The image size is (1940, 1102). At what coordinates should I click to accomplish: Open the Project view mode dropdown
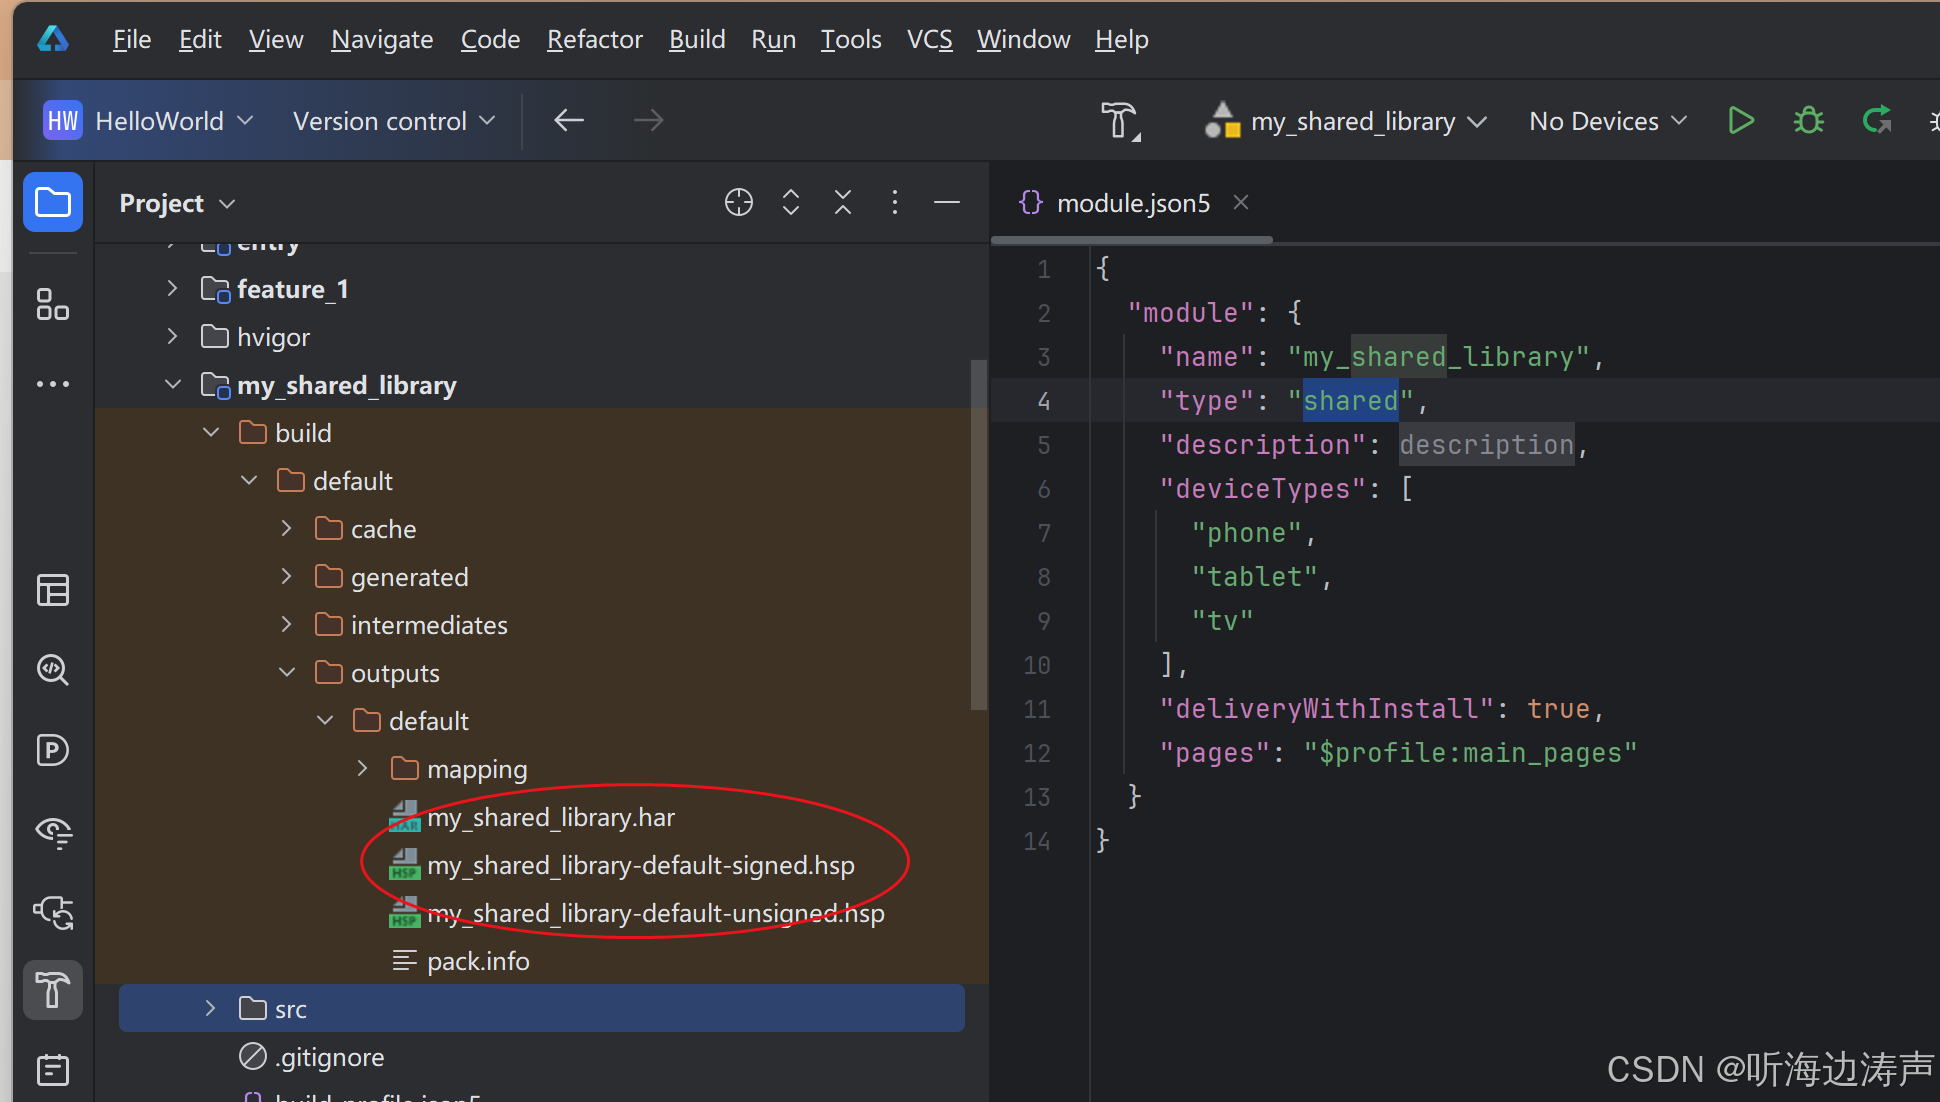177,203
